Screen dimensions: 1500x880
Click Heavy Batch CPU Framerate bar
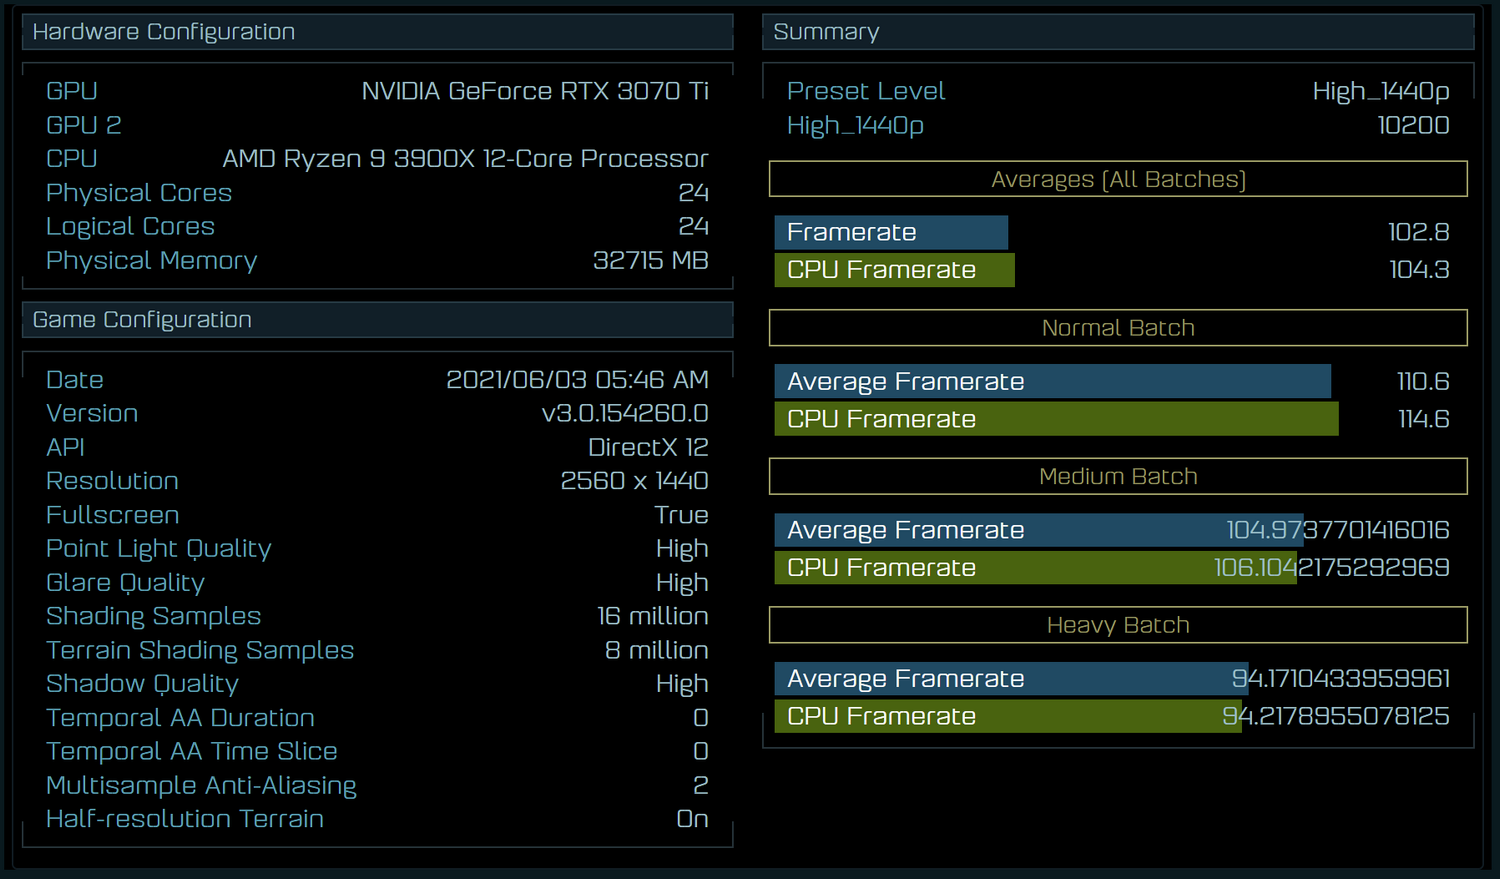click(x=1008, y=717)
